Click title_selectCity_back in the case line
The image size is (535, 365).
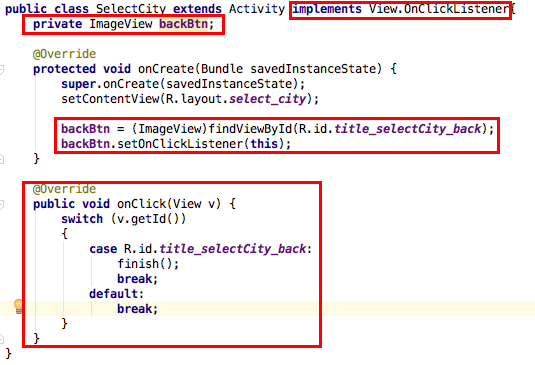(x=232, y=249)
